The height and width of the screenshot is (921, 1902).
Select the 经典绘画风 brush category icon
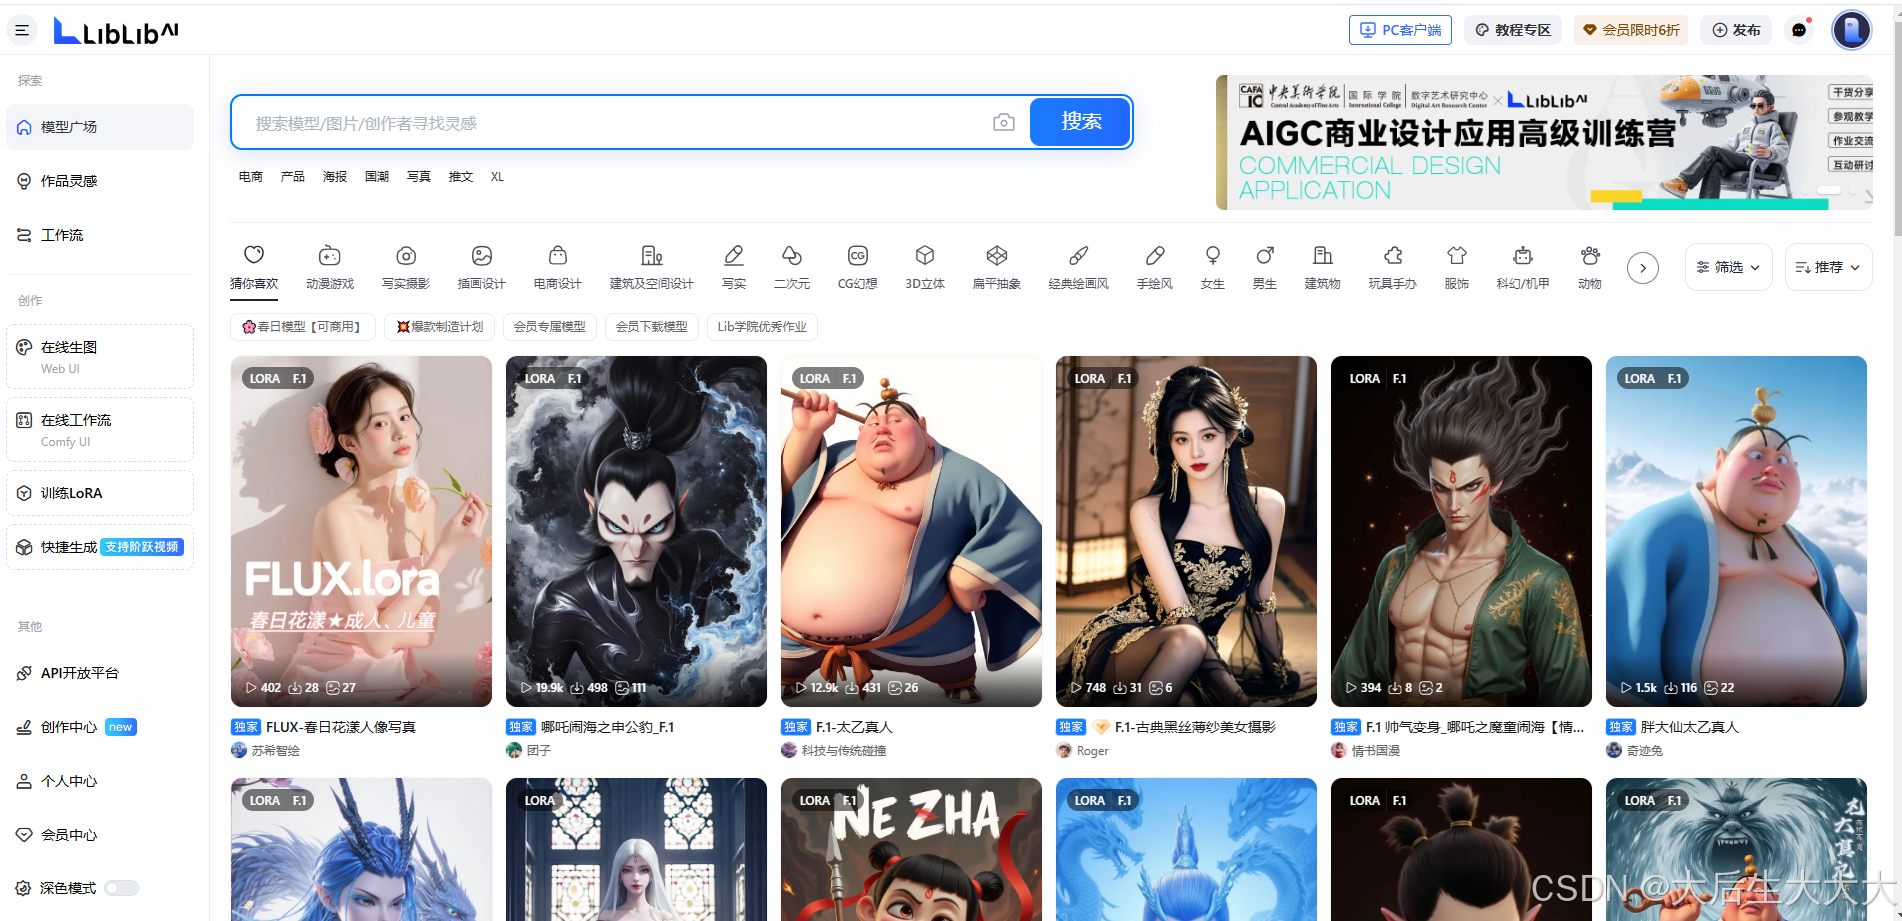click(x=1079, y=256)
